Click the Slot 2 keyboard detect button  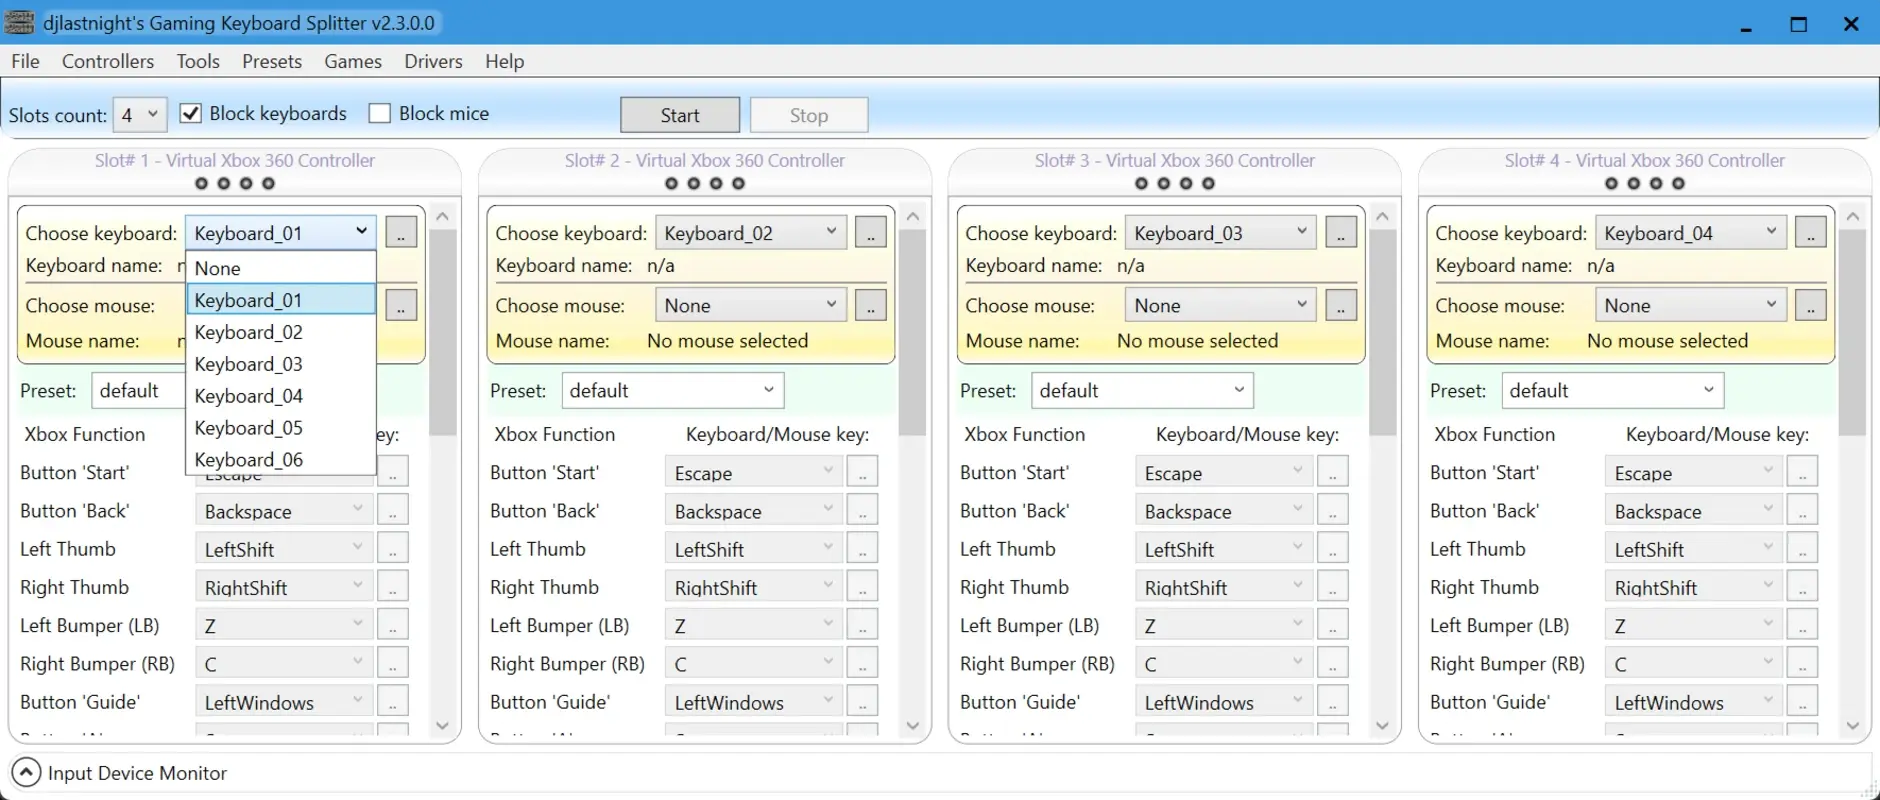coord(871,232)
